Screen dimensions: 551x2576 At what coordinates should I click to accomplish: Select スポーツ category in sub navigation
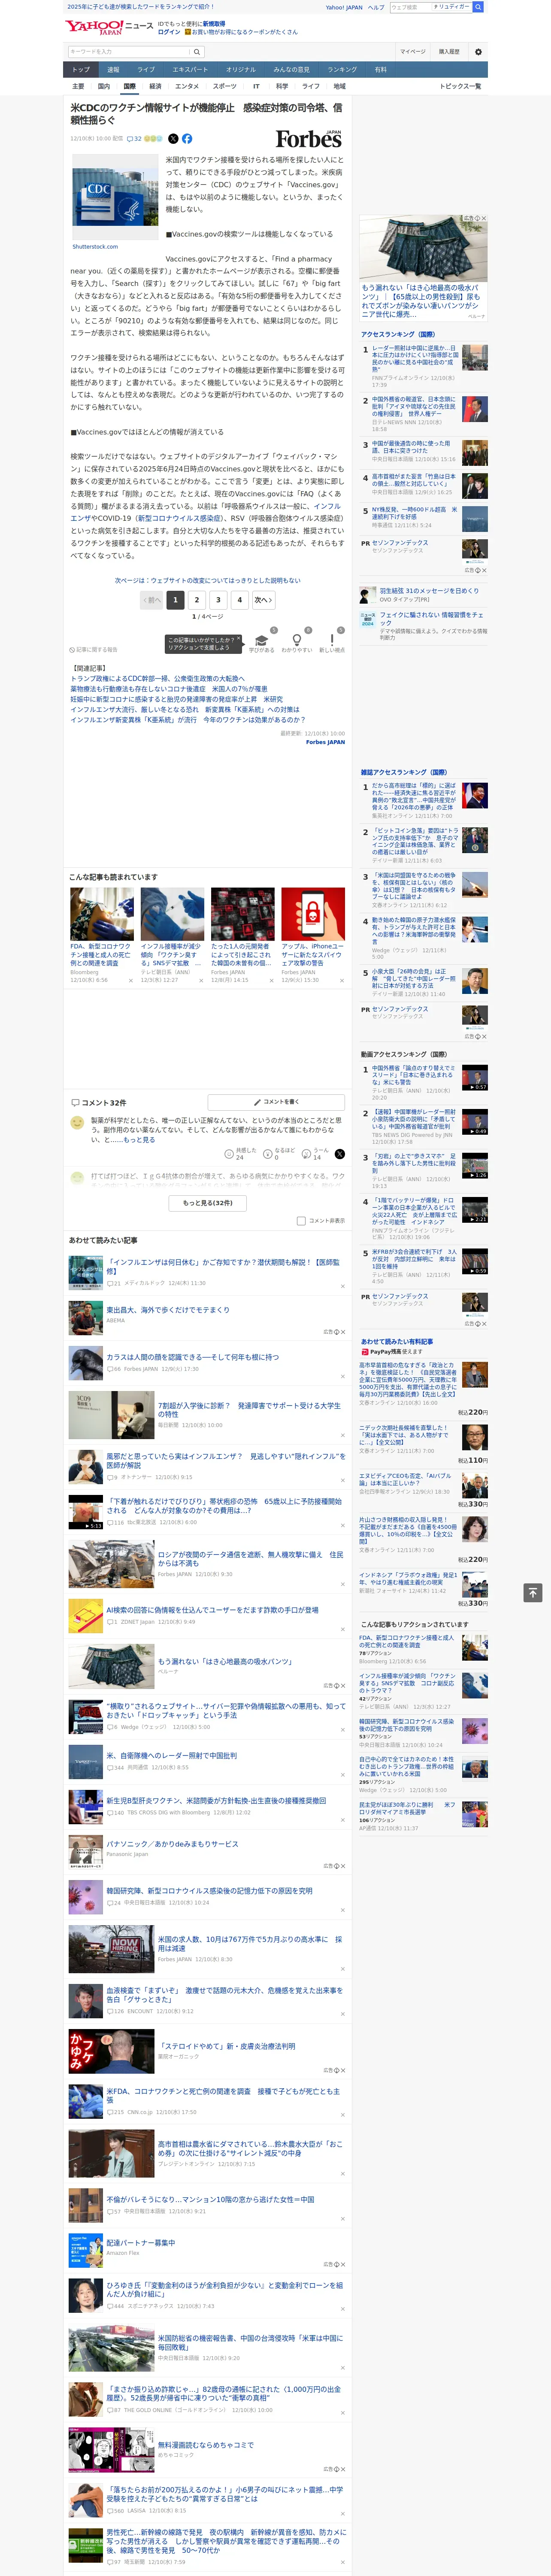point(225,86)
